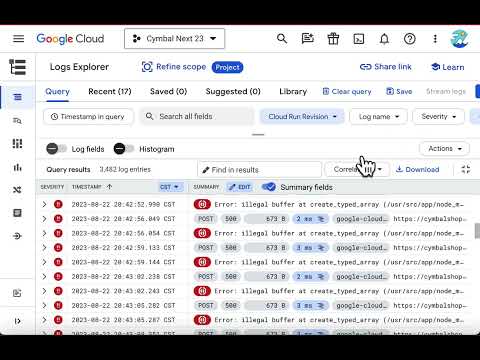The image size is (480, 360).
Task: Activate the Cloud Shell terminal icon
Action: 359,39
